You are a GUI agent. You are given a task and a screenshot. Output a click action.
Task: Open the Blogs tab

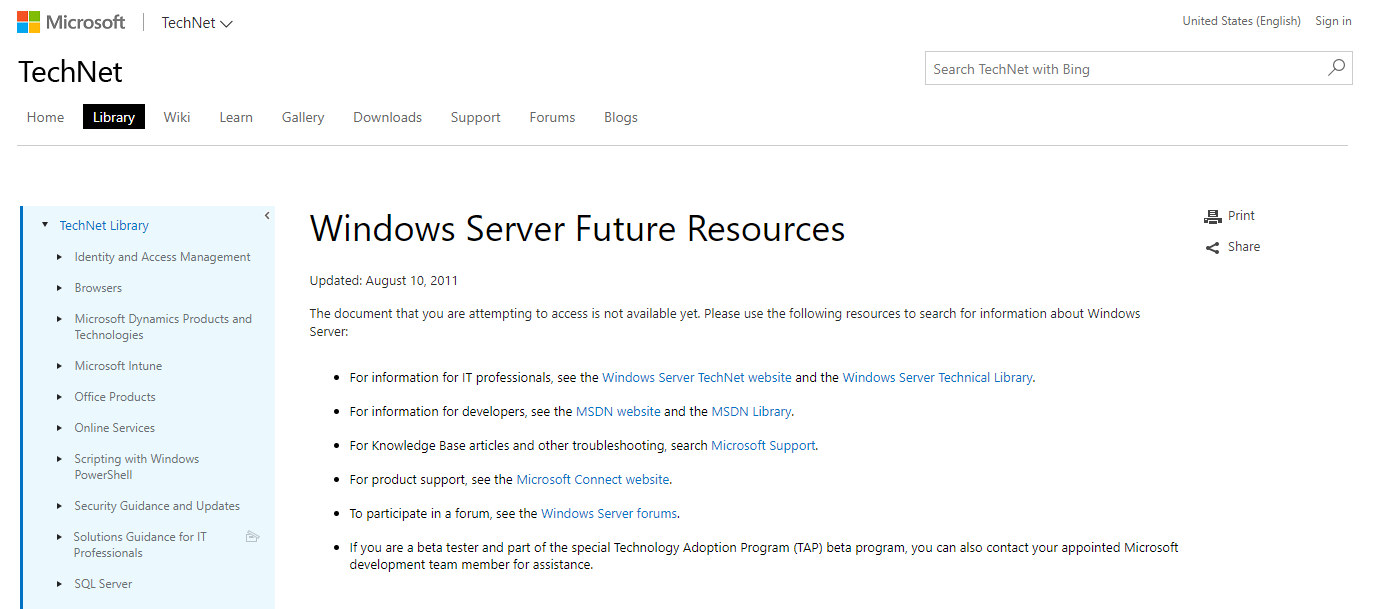pos(621,117)
